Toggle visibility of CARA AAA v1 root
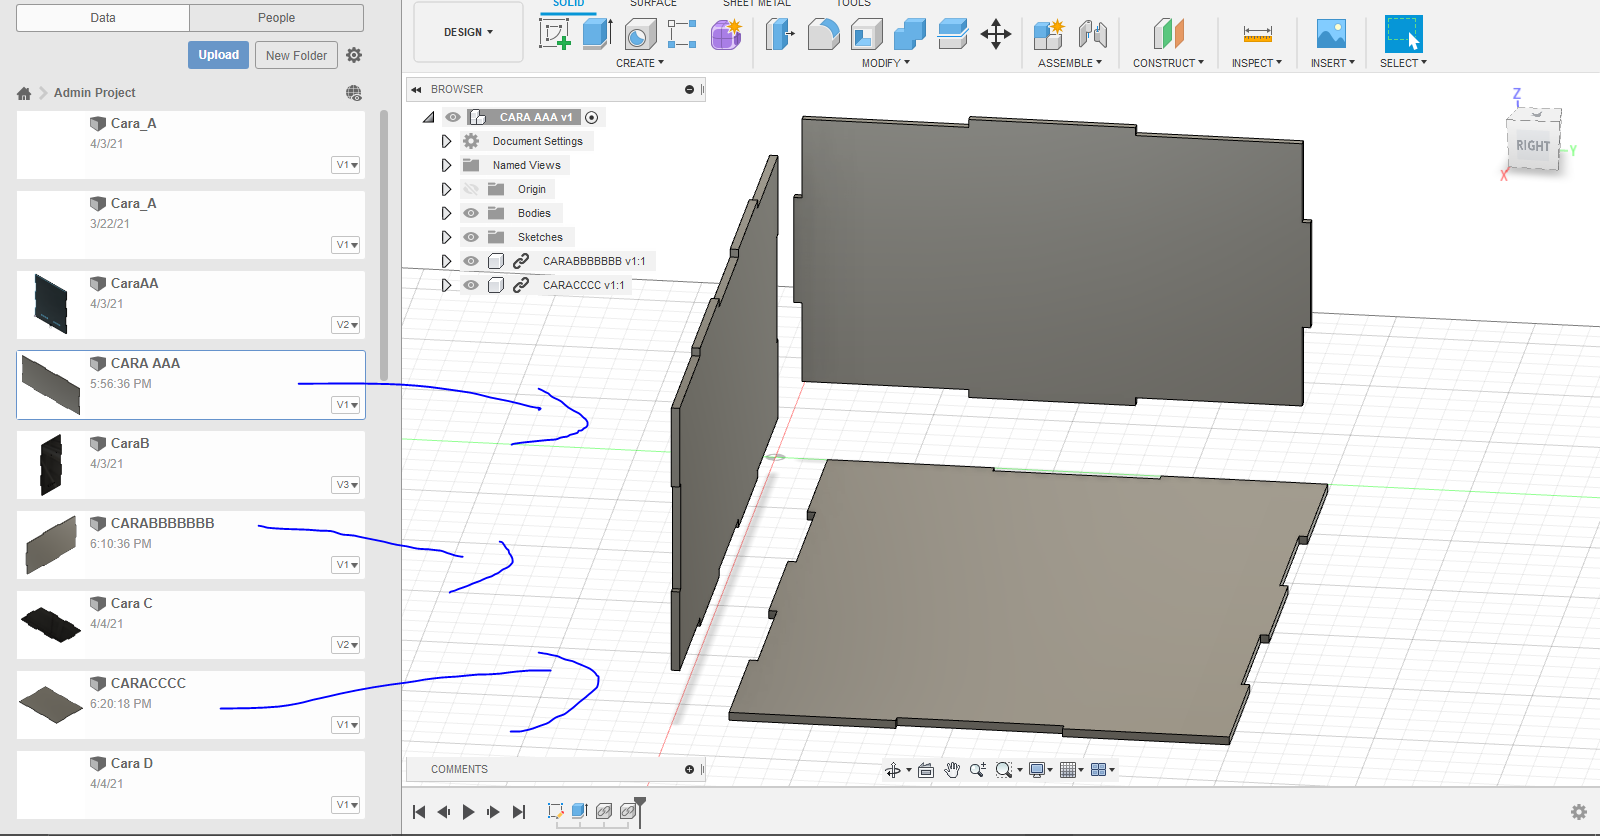The image size is (1600, 836). (x=453, y=117)
